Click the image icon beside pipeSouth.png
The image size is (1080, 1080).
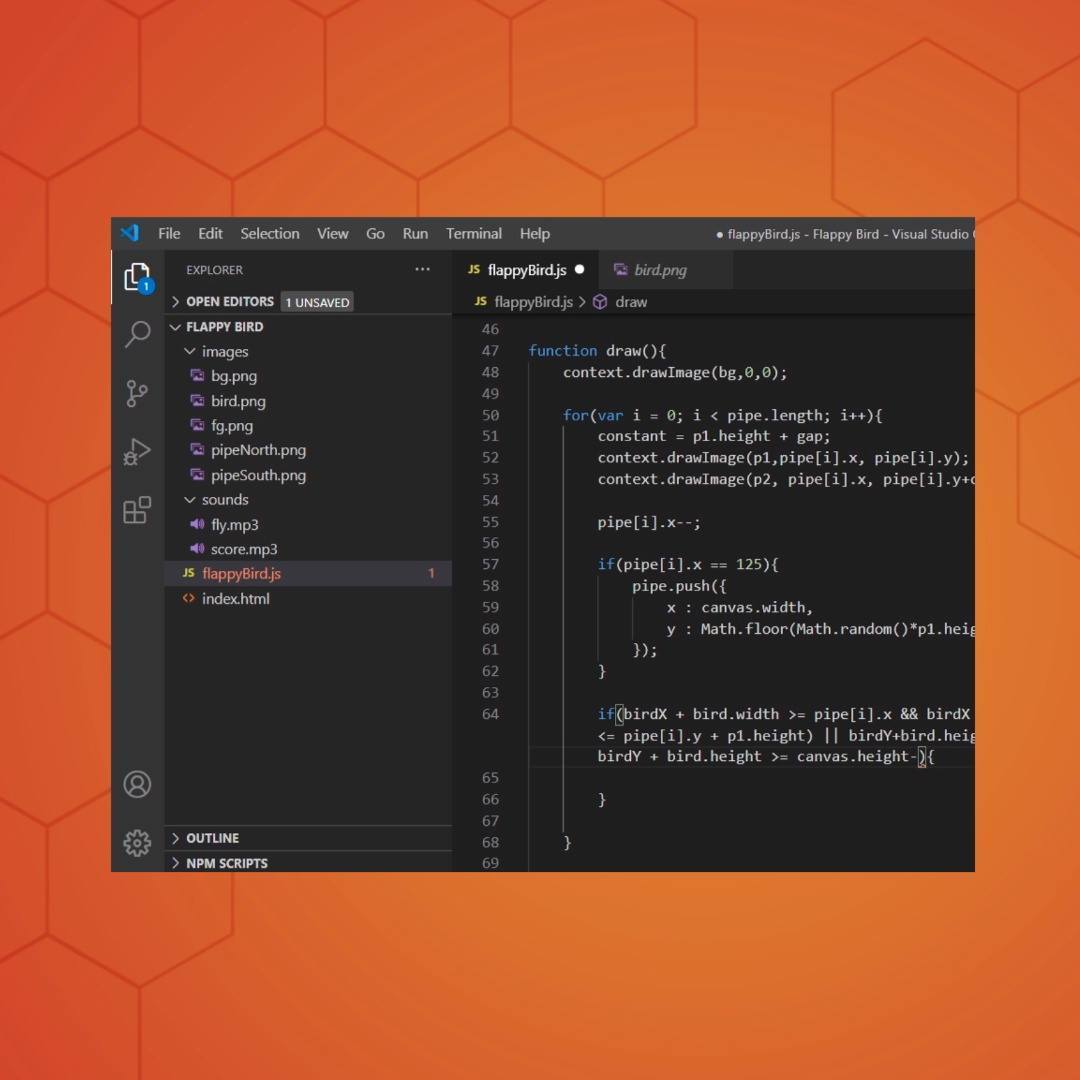[197, 475]
